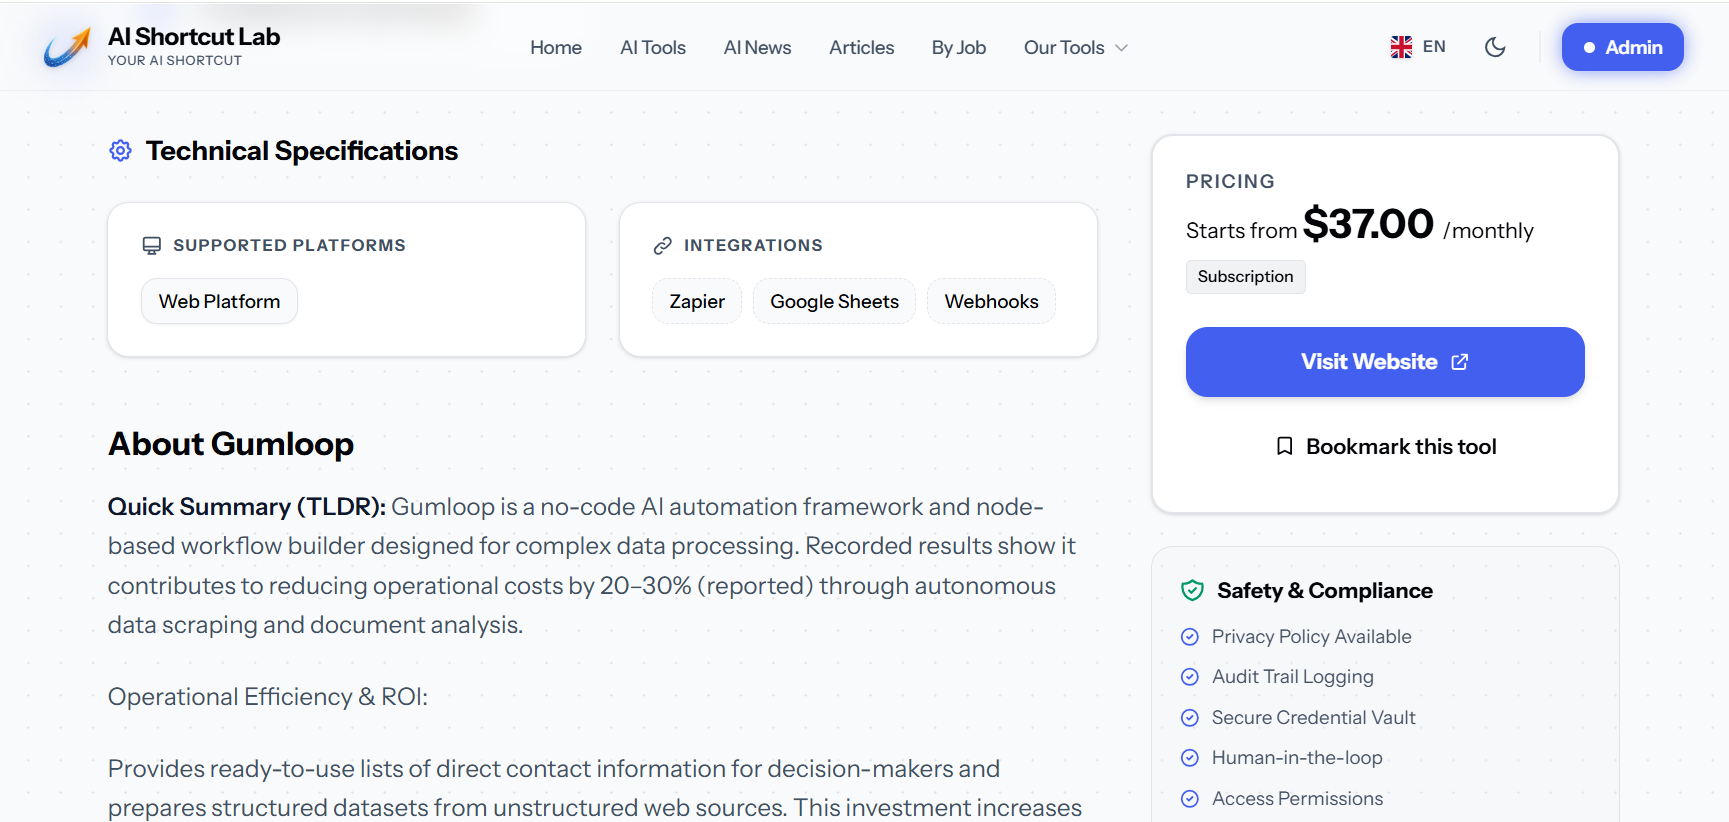Viewport: 1729px width, 822px height.
Task: Click the Technical Specifications gear icon
Action: [x=120, y=151]
